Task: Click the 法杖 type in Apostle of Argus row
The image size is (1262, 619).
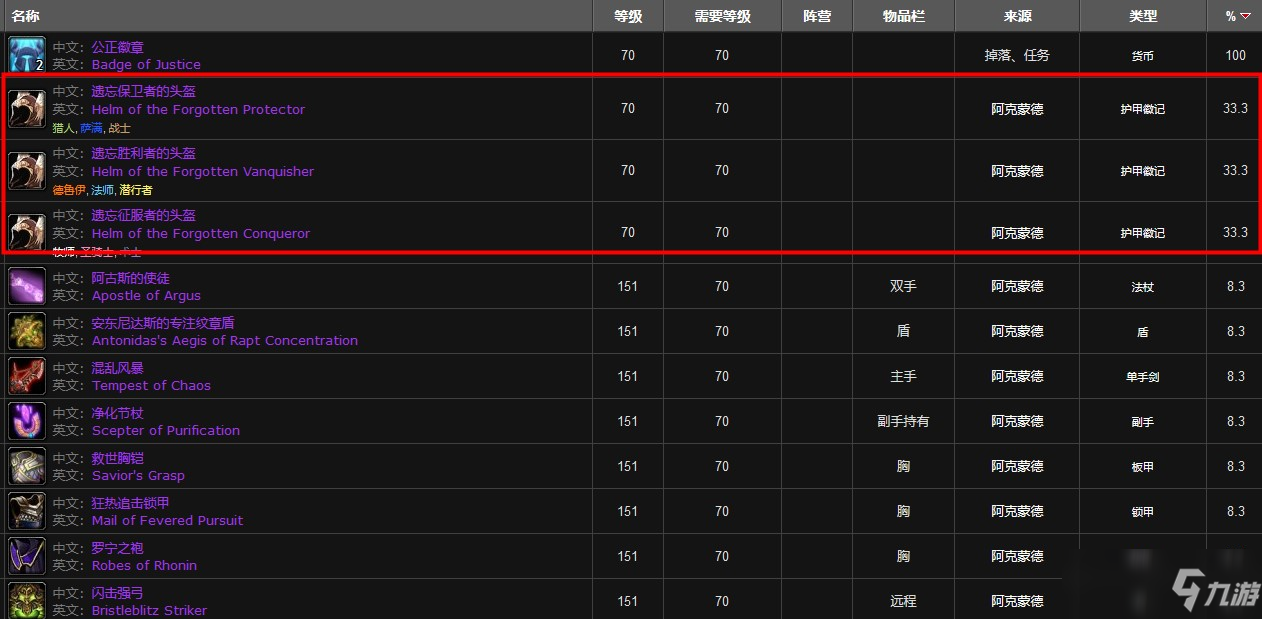Action: (1142, 287)
